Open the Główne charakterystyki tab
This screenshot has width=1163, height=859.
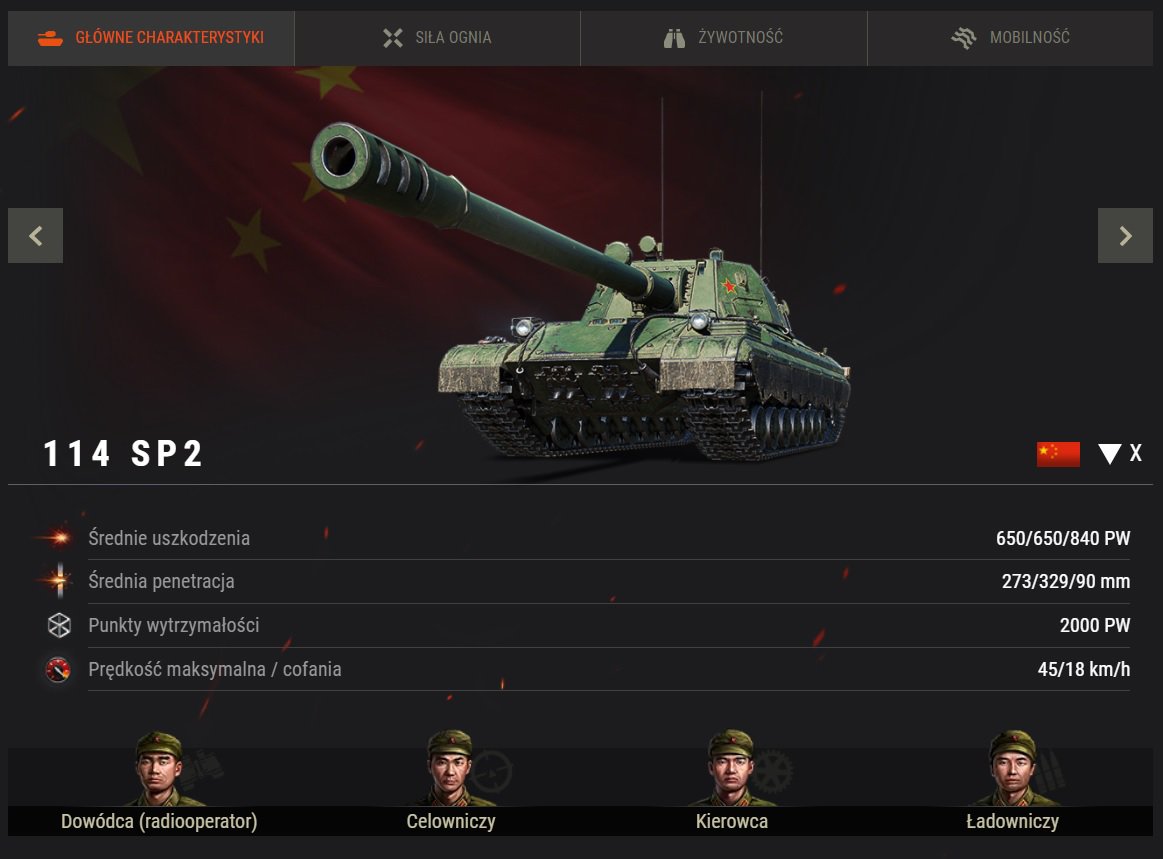click(x=151, y=38)
